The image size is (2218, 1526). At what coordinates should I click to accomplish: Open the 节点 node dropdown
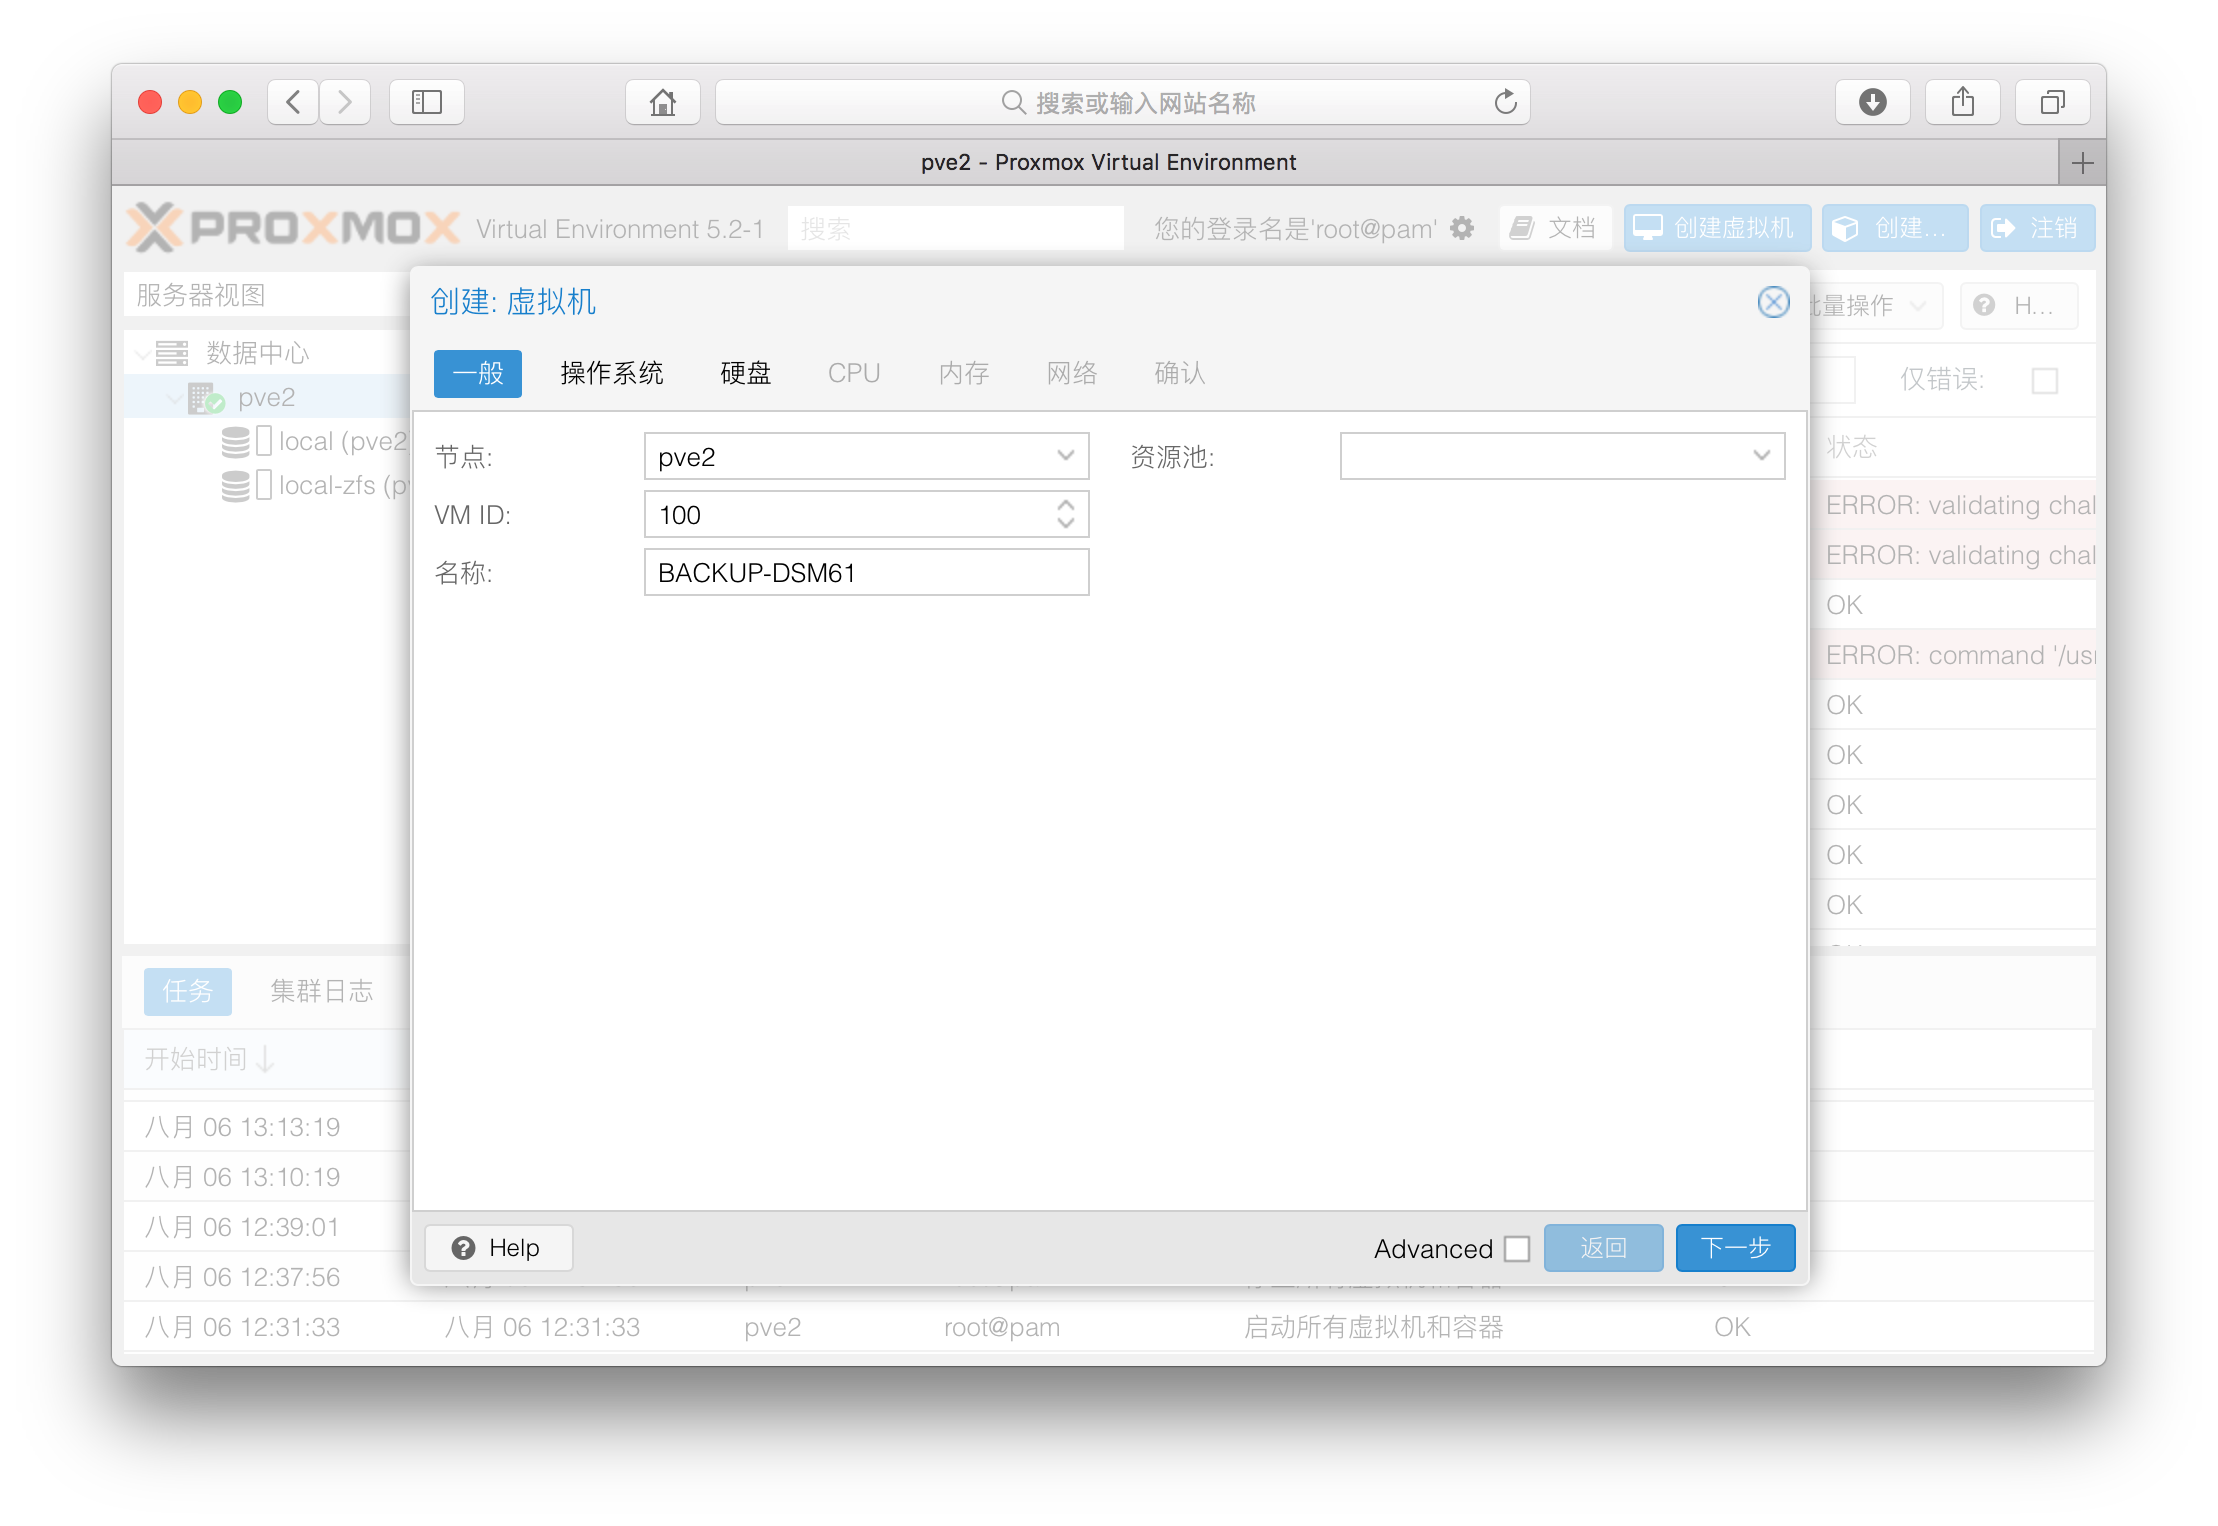tap(1066, 456)
